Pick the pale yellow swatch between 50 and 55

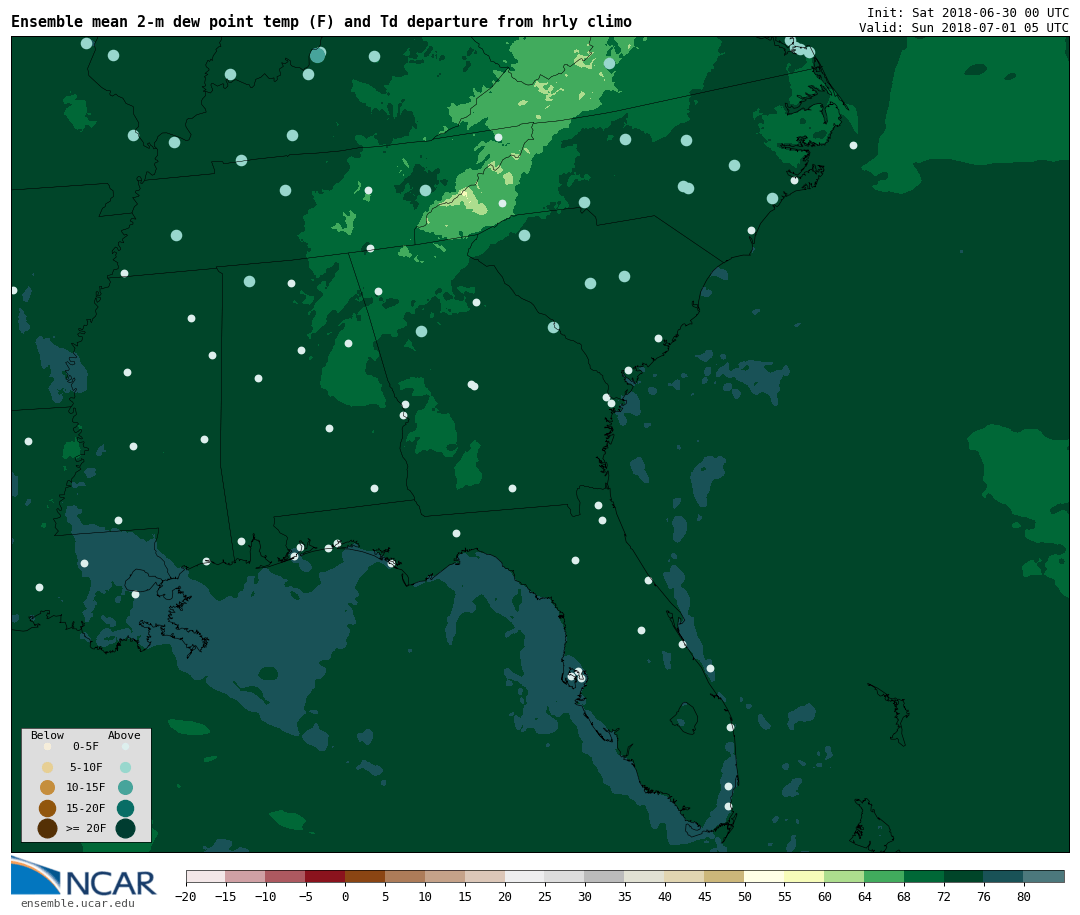click(x=765, y=876)
